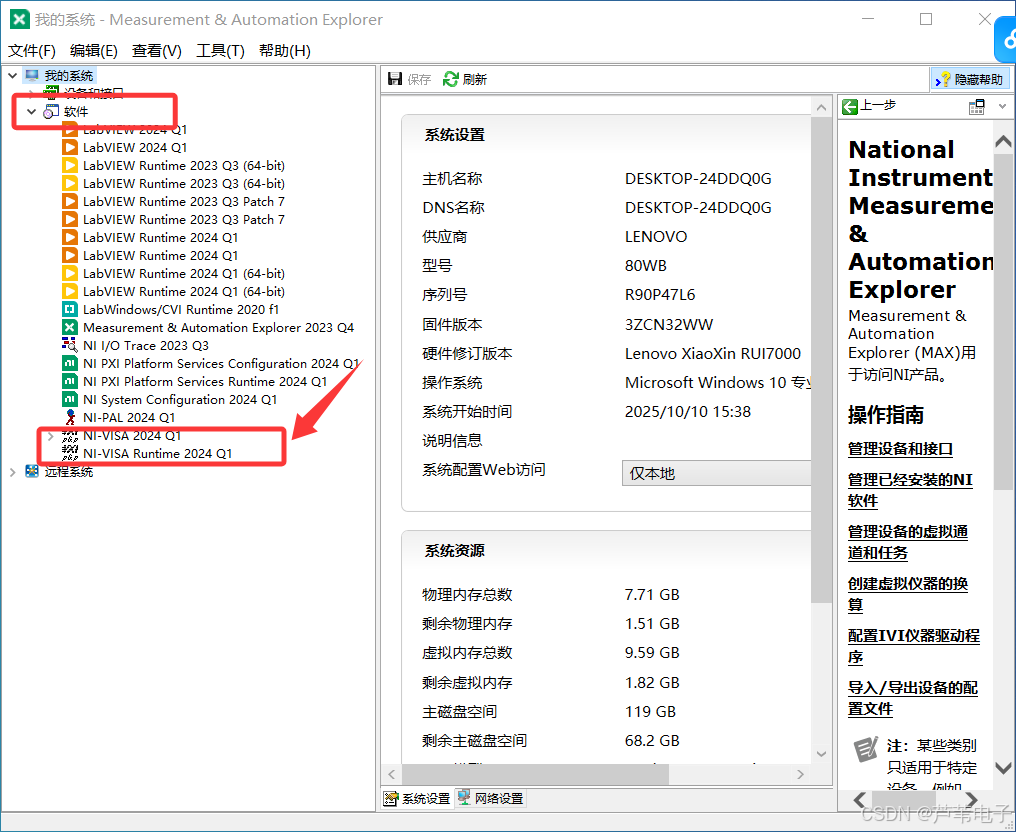Open the 查看(V) menu
Screen dimensions: 1016x832
coord(157,51)
